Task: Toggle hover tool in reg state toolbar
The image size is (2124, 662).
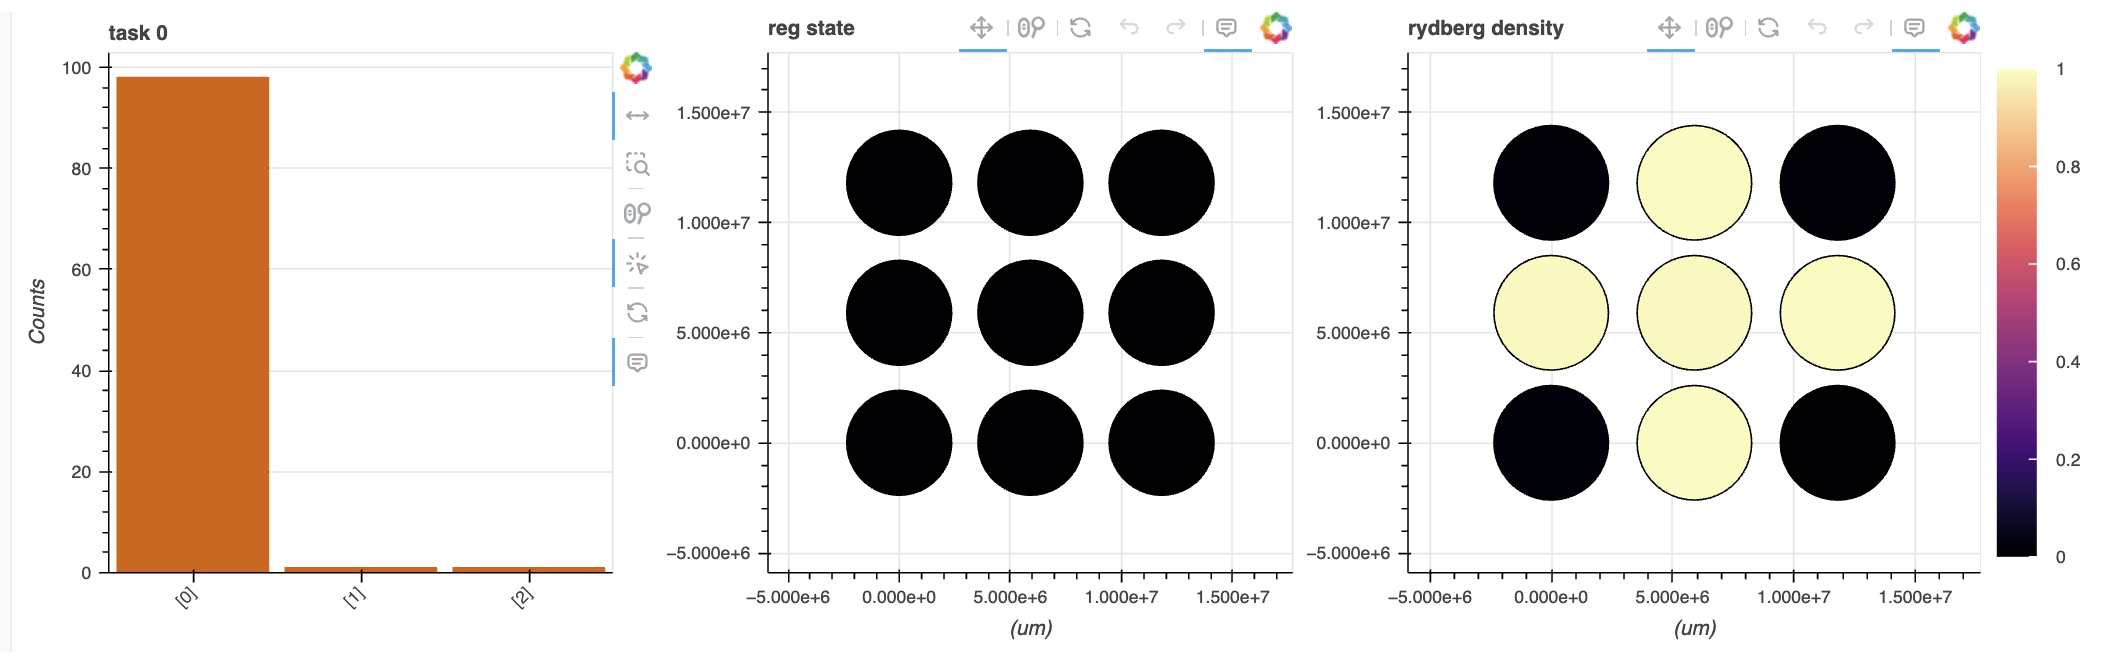Action: pos(1226,28)
